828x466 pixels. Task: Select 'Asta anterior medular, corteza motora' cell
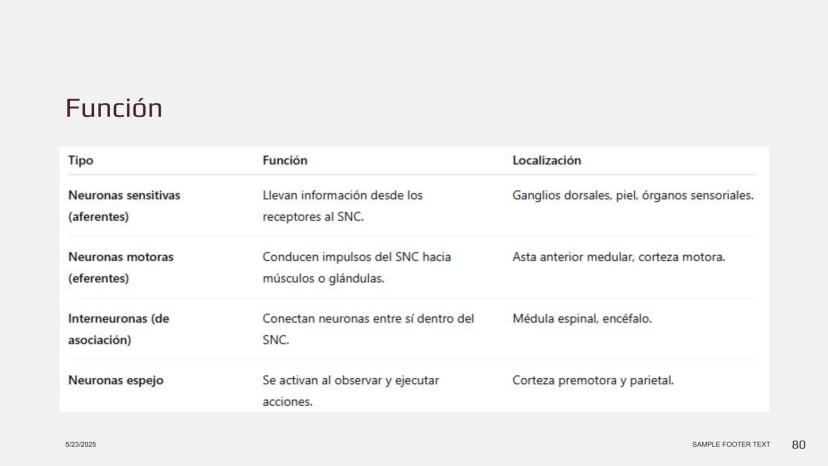618,257
